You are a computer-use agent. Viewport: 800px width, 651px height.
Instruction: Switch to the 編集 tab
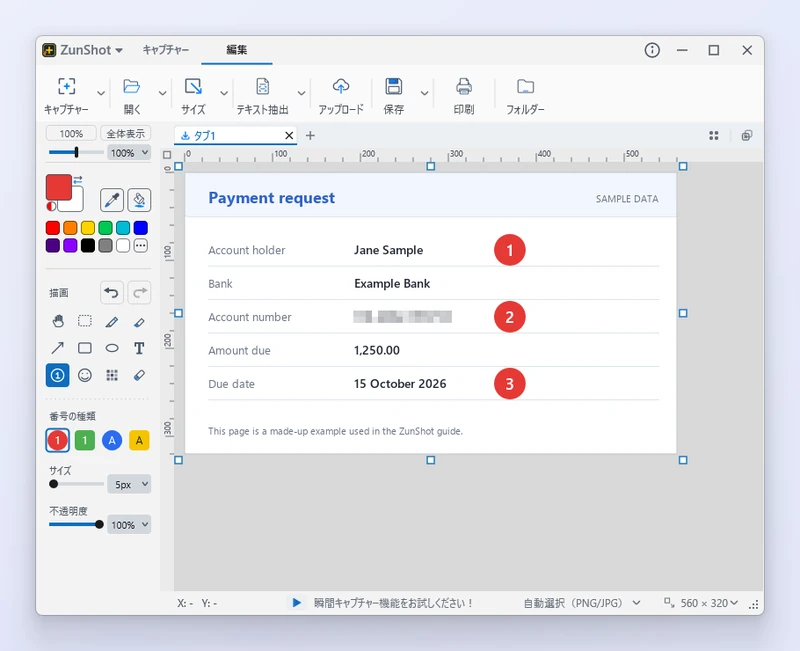point(237,50)
